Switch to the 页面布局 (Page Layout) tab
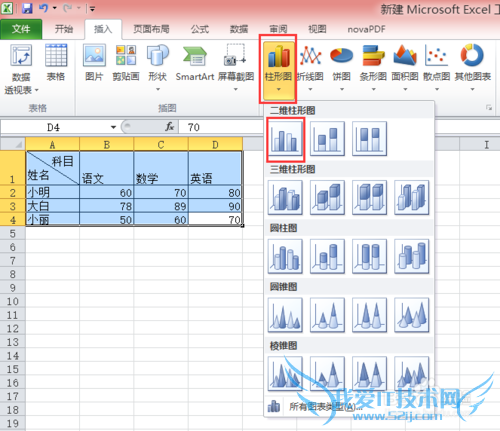The width and height of the screenshot is (500, 431). coord(151,29)
